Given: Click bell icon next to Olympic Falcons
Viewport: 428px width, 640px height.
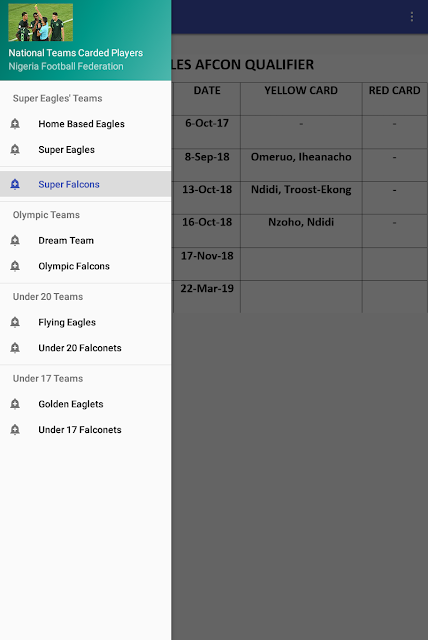Looking at the screenshot, I should (15, 266).
